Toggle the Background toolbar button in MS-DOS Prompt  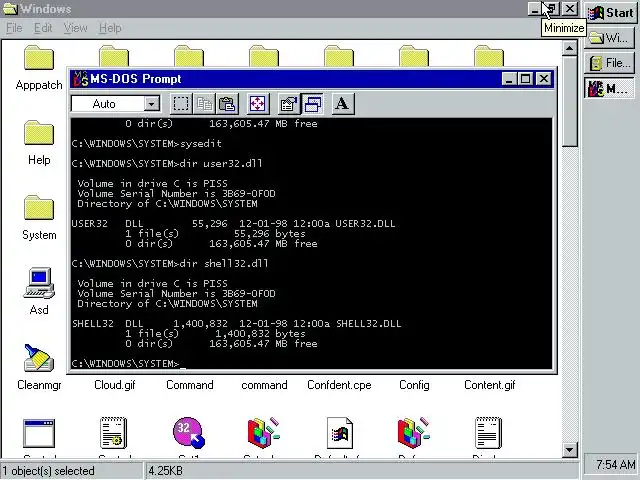pyautogui.click(x=312, y=104)
